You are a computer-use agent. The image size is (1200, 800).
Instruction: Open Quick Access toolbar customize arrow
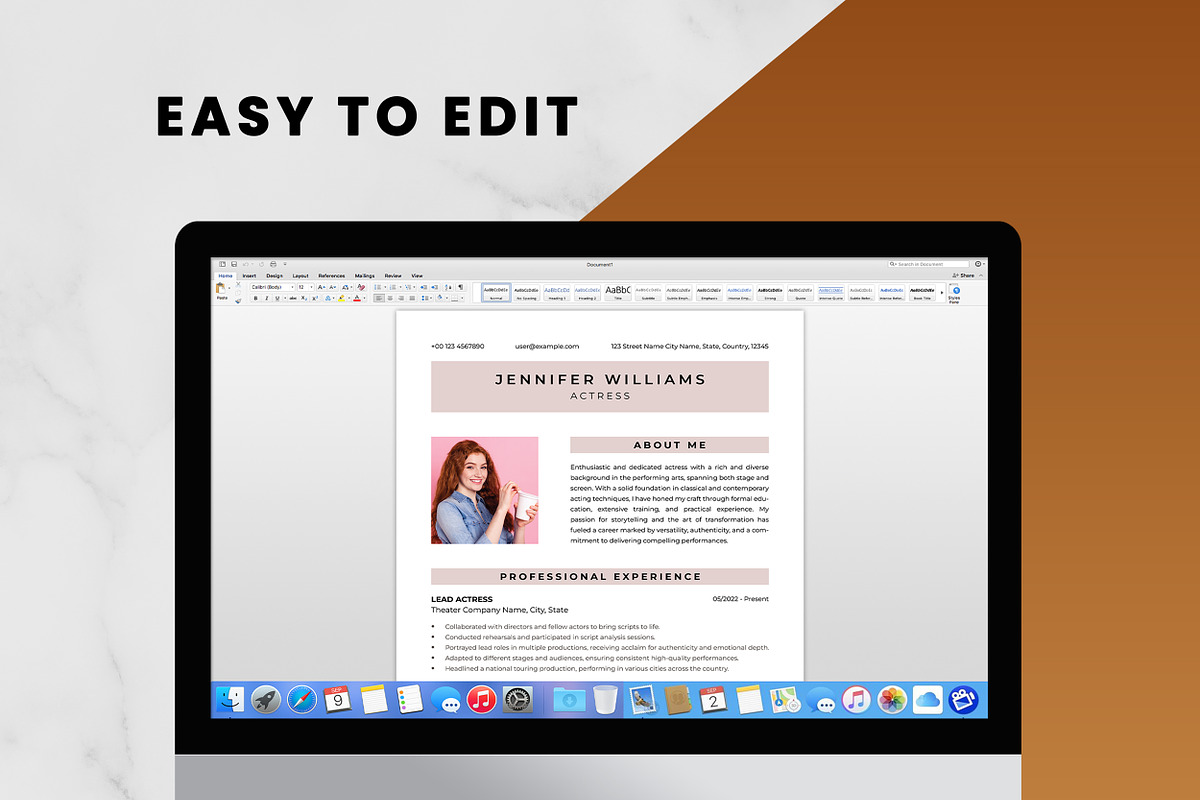tap(285, 264)
